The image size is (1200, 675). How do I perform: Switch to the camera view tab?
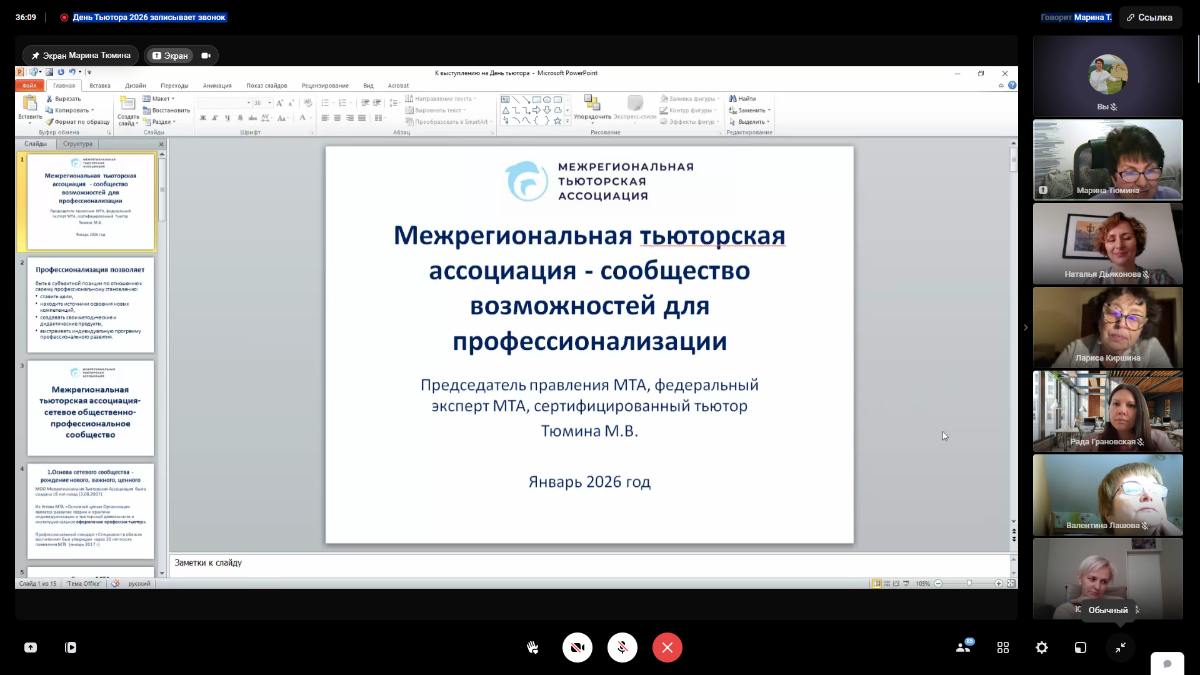[207, 56]
